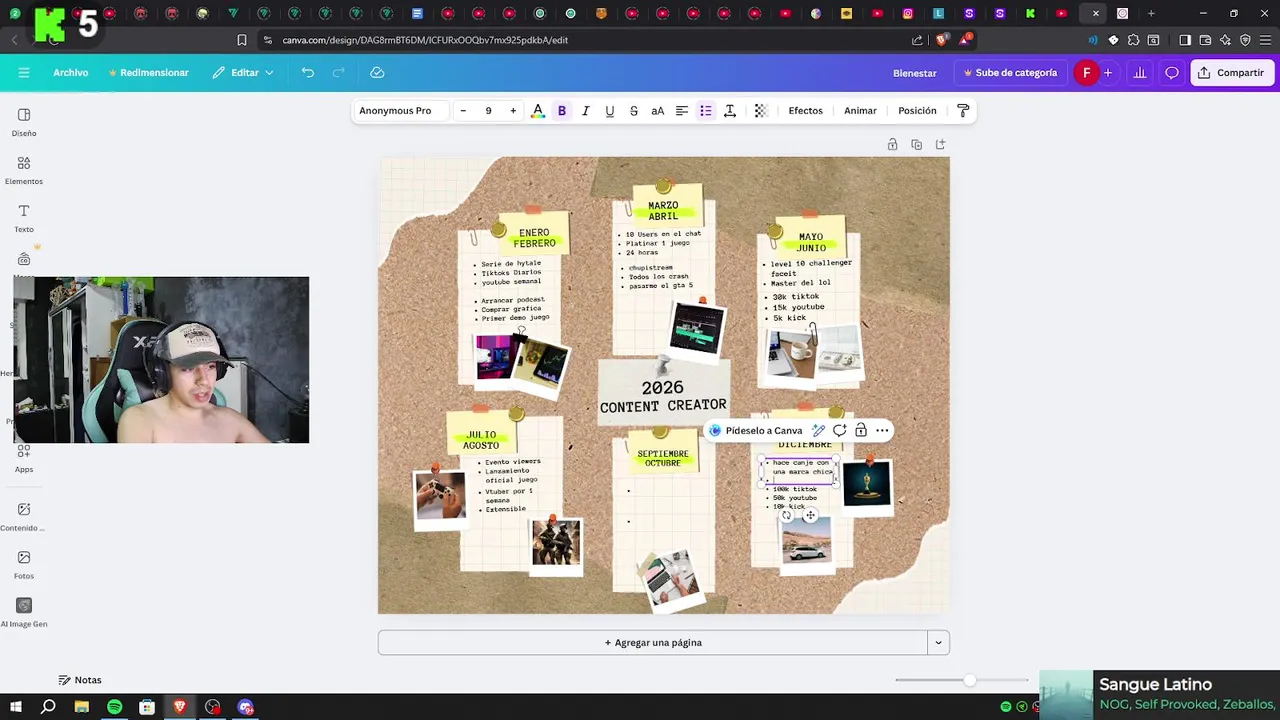Adjust the zoom slider
The image size is (1280, 720).
pos(969,680)
